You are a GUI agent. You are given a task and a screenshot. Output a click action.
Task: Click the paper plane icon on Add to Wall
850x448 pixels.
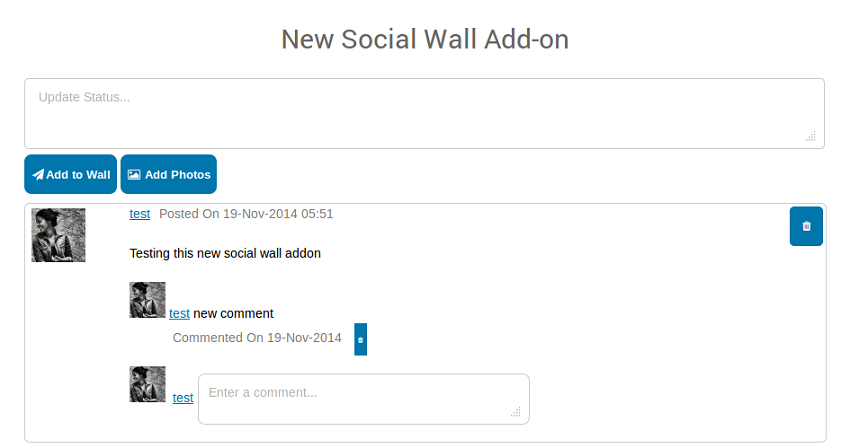tap(38, 175)
